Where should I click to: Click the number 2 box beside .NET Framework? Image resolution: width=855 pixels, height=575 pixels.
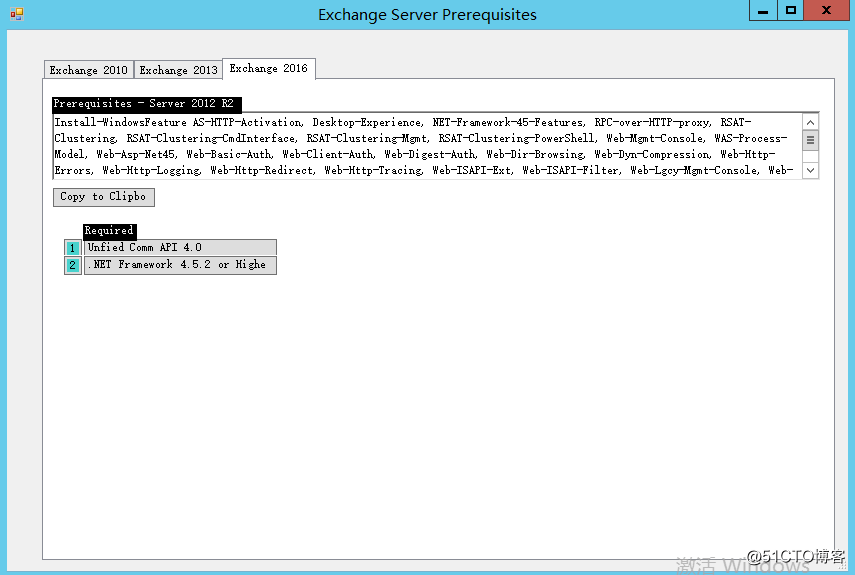pos(73,265)
